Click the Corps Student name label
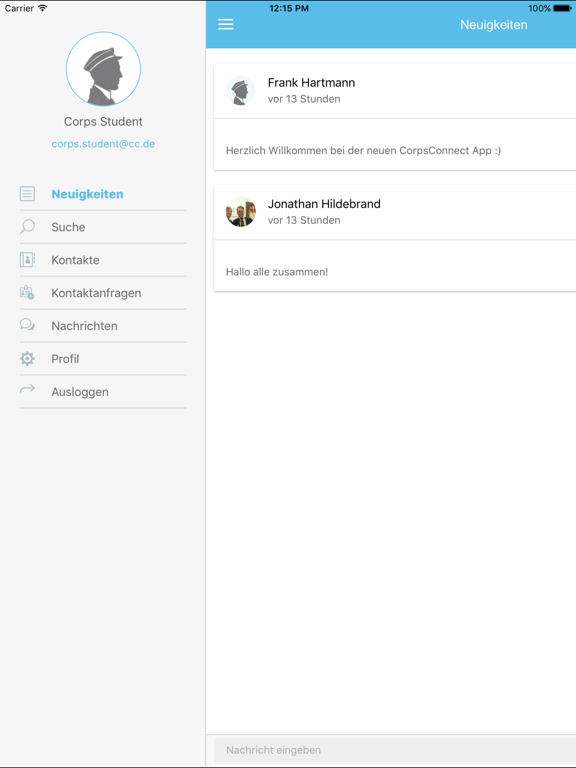576x768 pixels. (103, 121)
